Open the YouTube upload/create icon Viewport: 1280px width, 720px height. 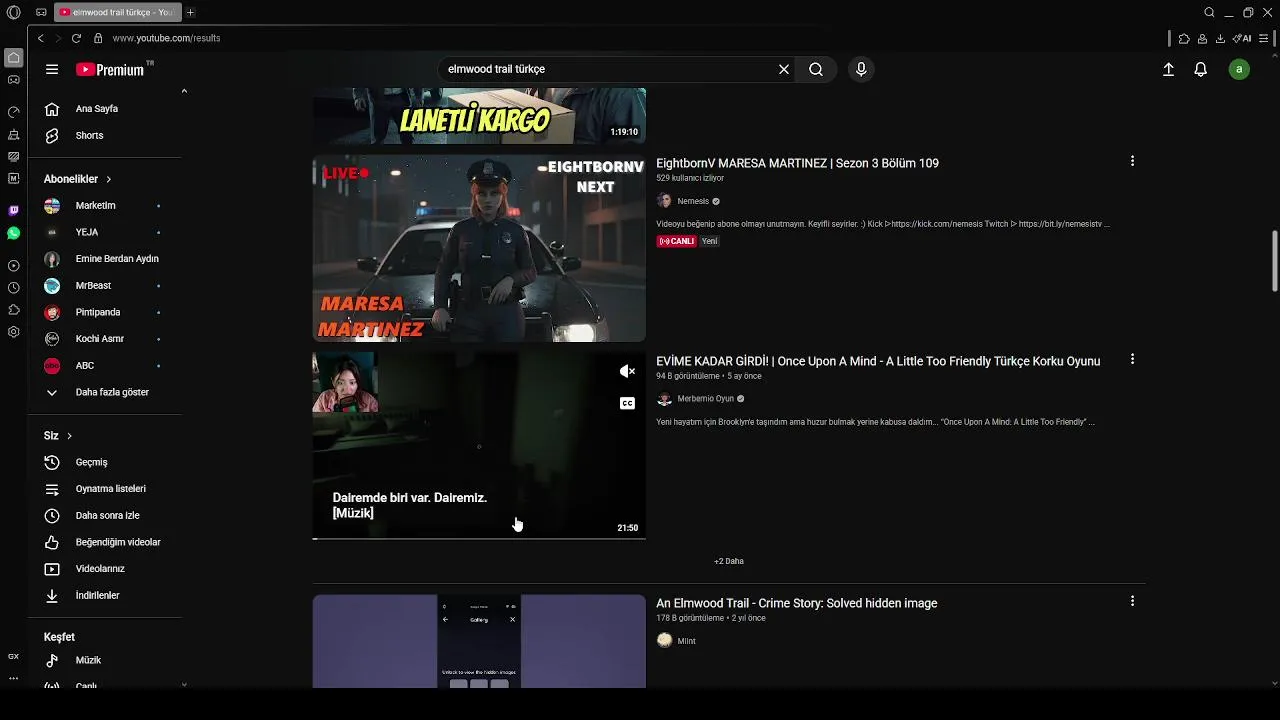[1168, 69]
